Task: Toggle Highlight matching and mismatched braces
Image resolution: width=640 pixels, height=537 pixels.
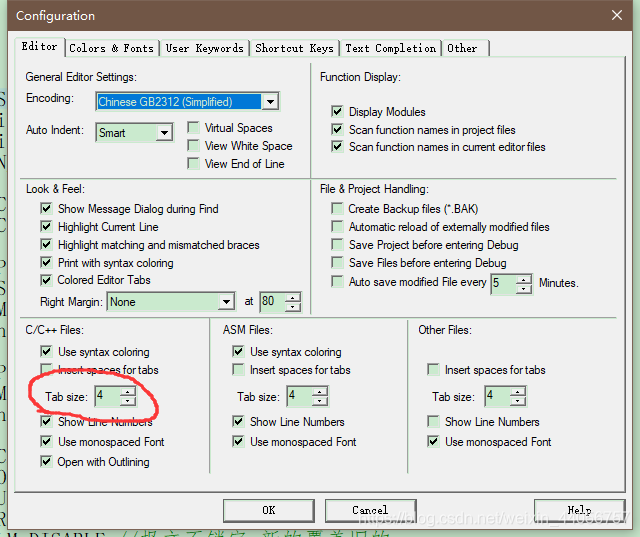Action: click(x=46, y=244)
